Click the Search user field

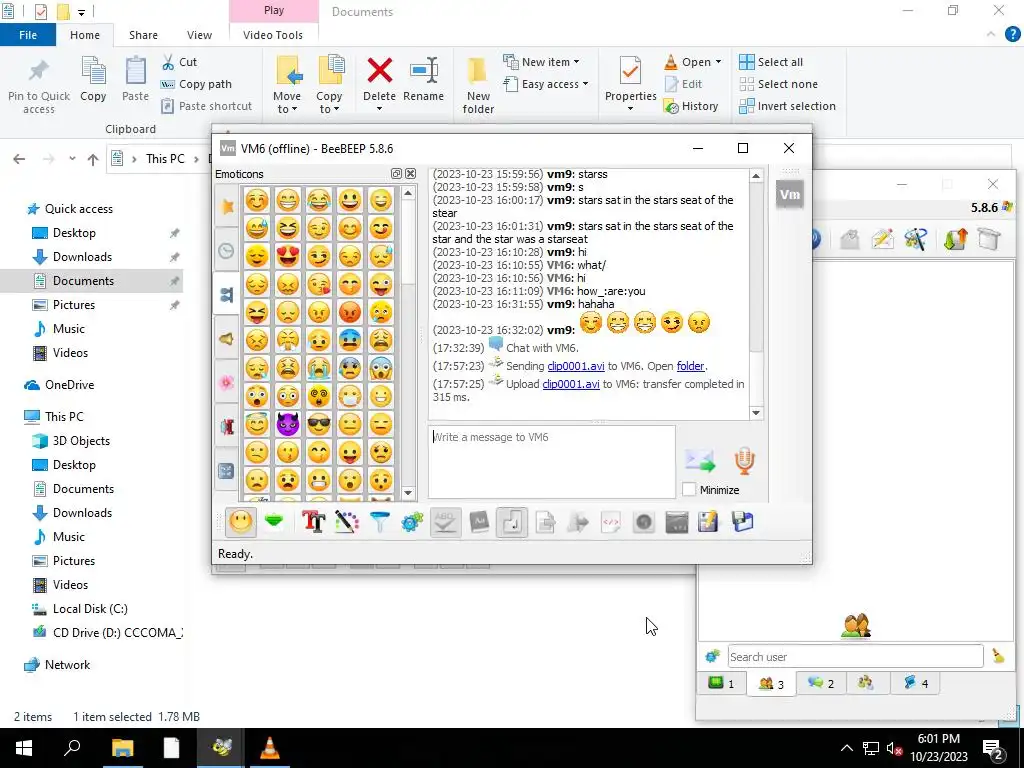click(856, 656)
